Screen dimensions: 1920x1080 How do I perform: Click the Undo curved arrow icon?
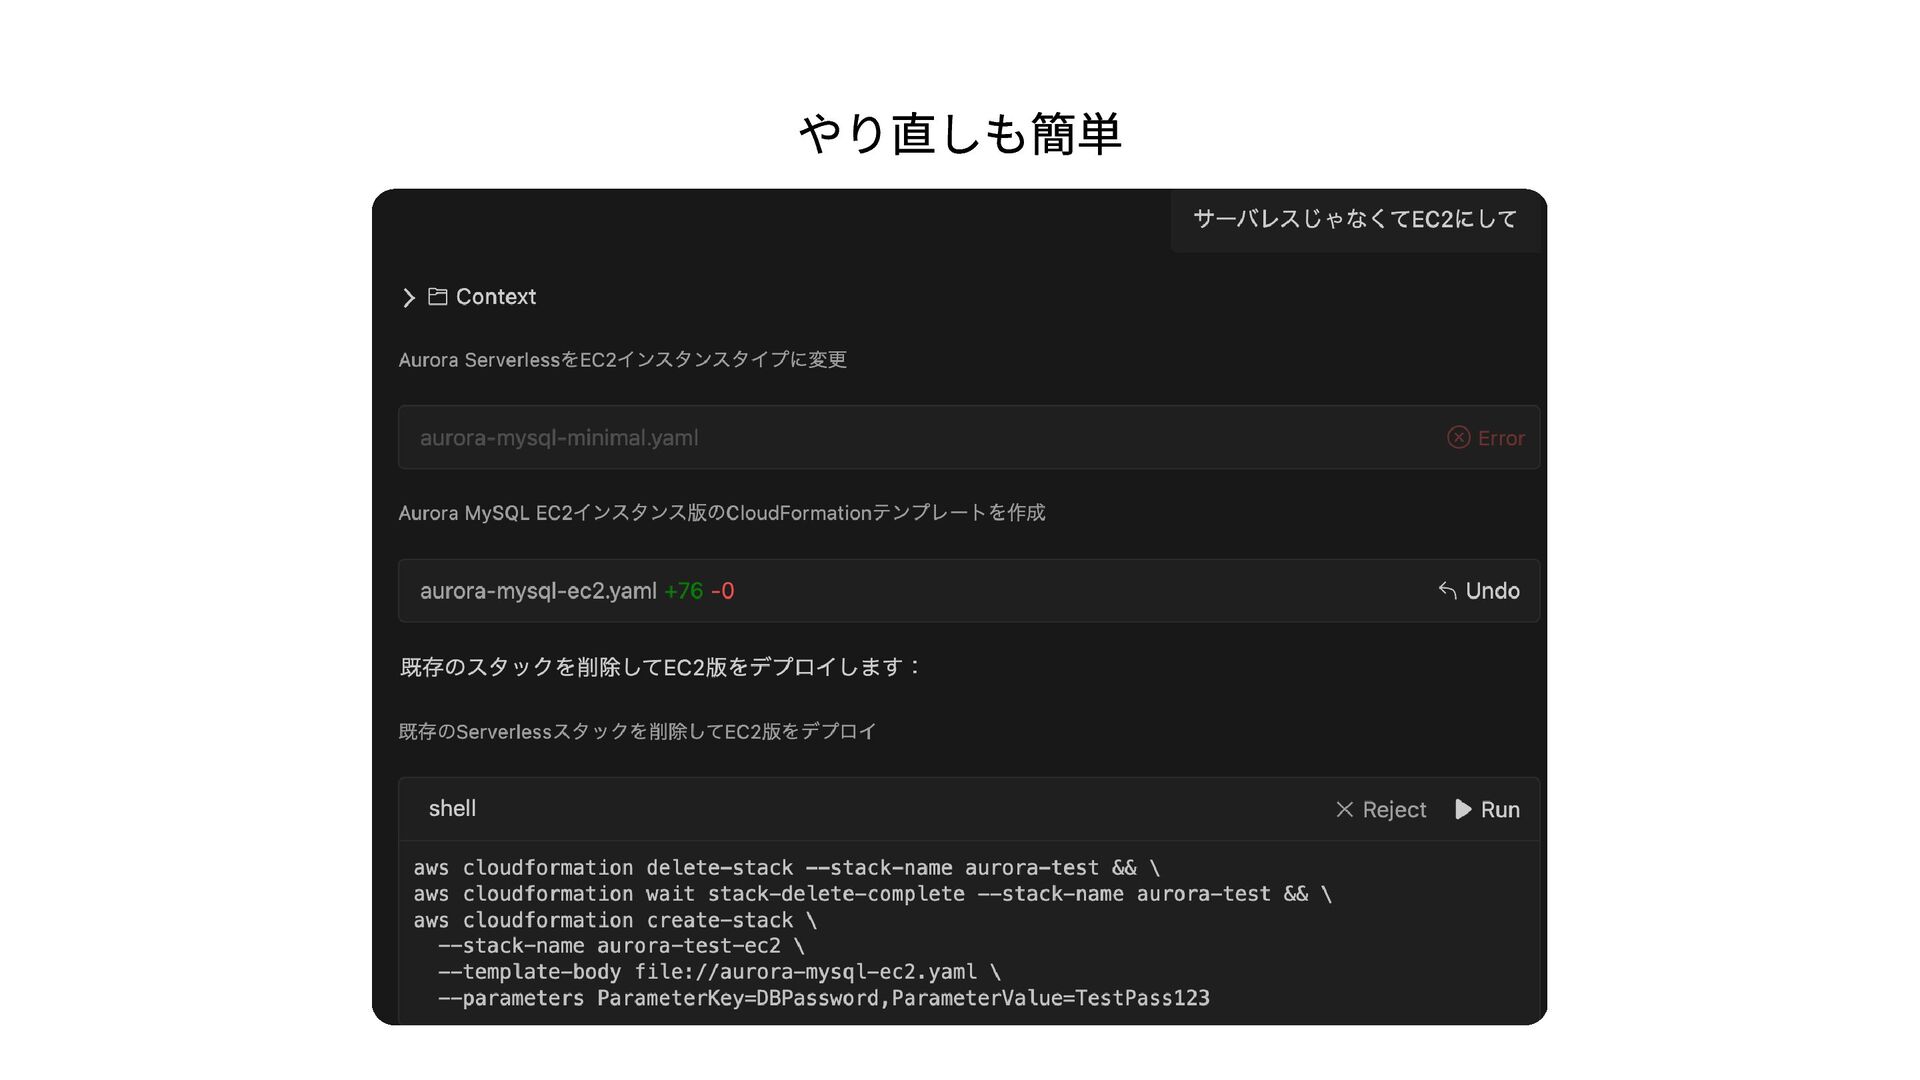[x=1446, y=590]
